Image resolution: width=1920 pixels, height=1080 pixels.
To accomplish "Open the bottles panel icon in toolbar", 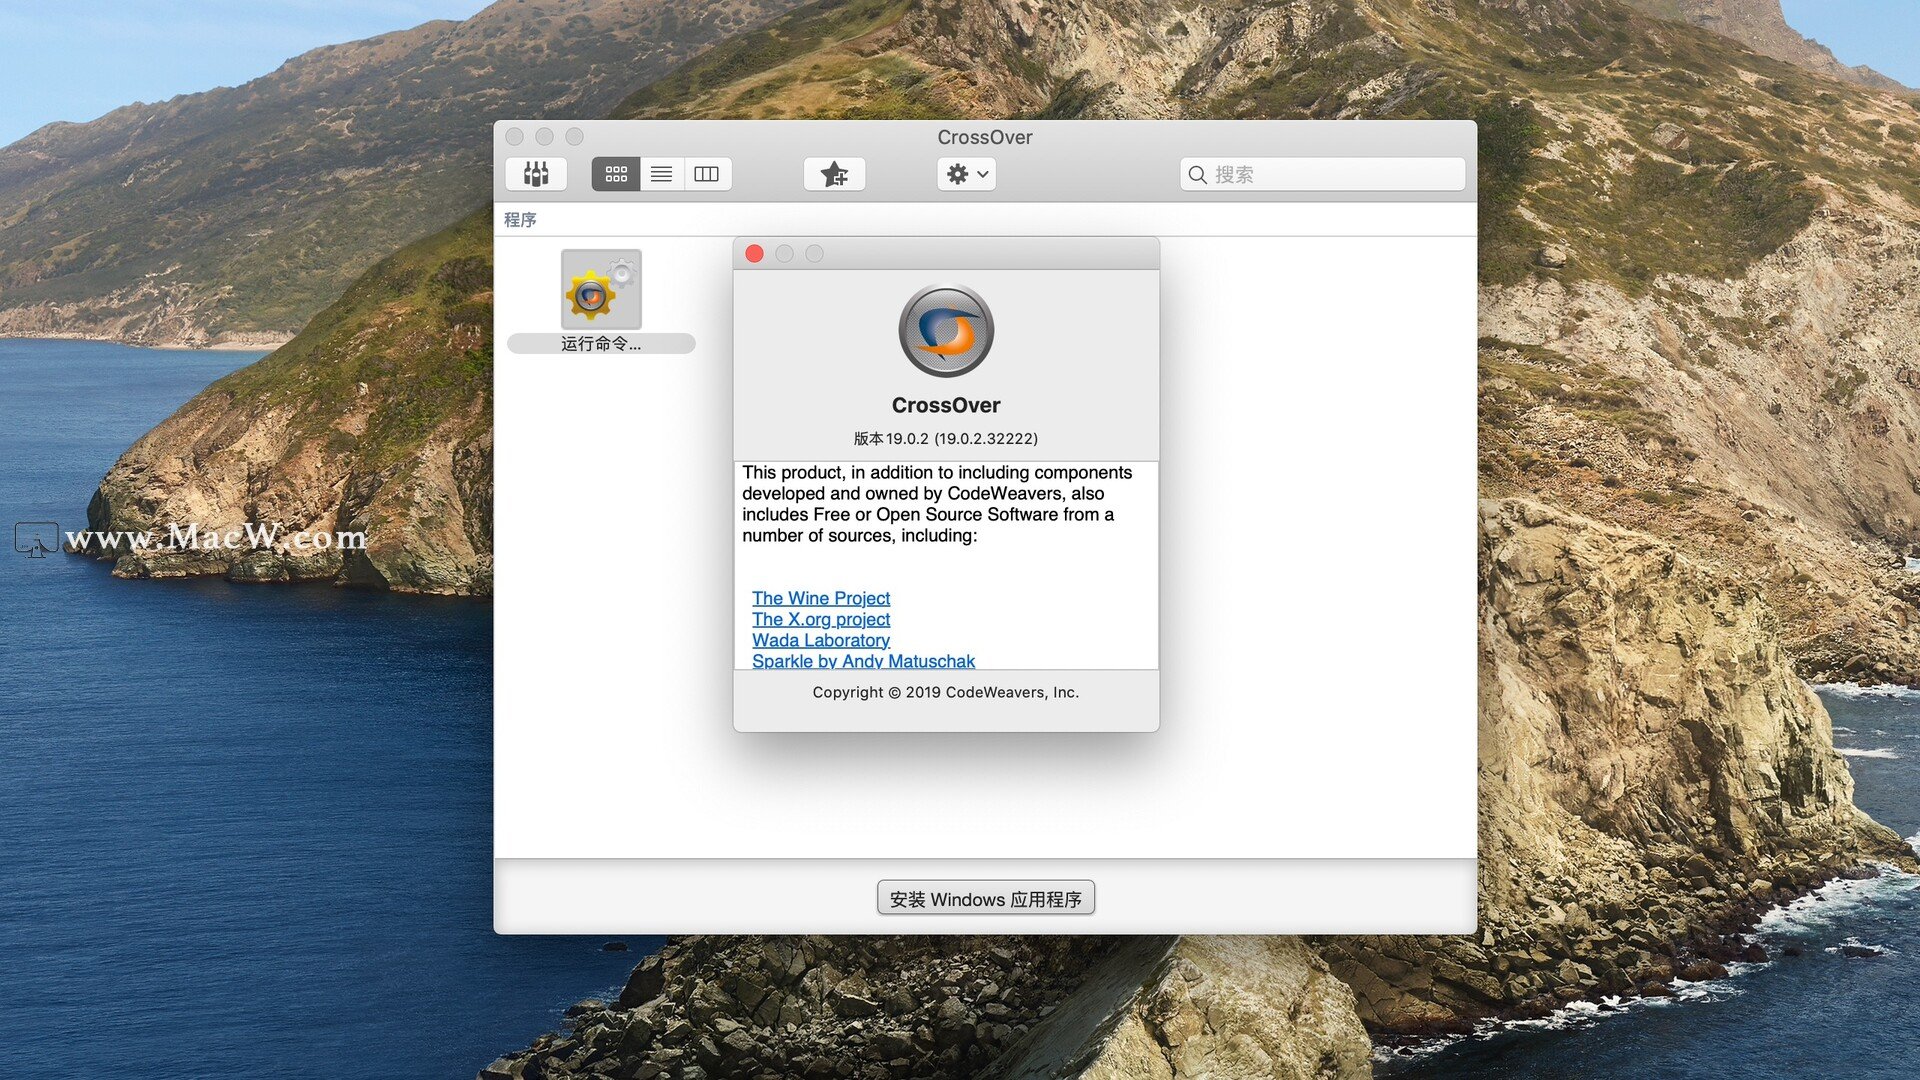I will click(536, 174).
